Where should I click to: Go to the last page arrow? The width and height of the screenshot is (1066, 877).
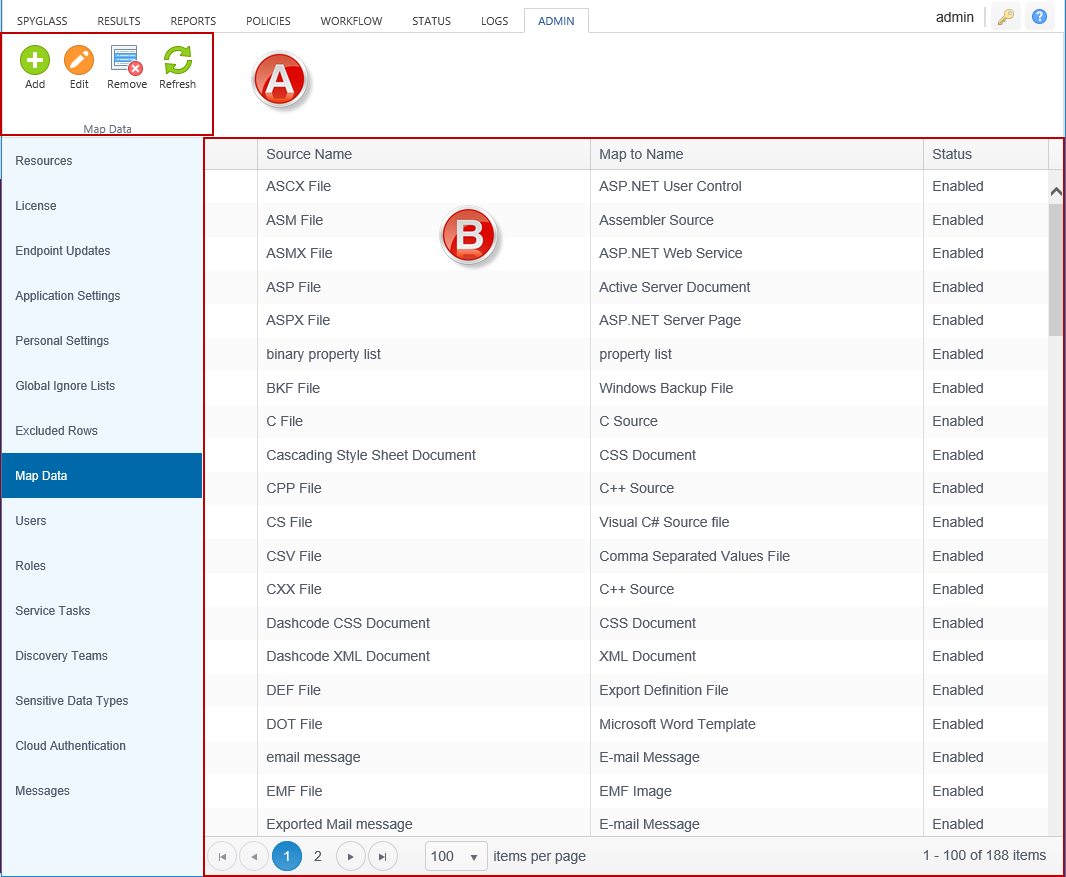point(383,856)
